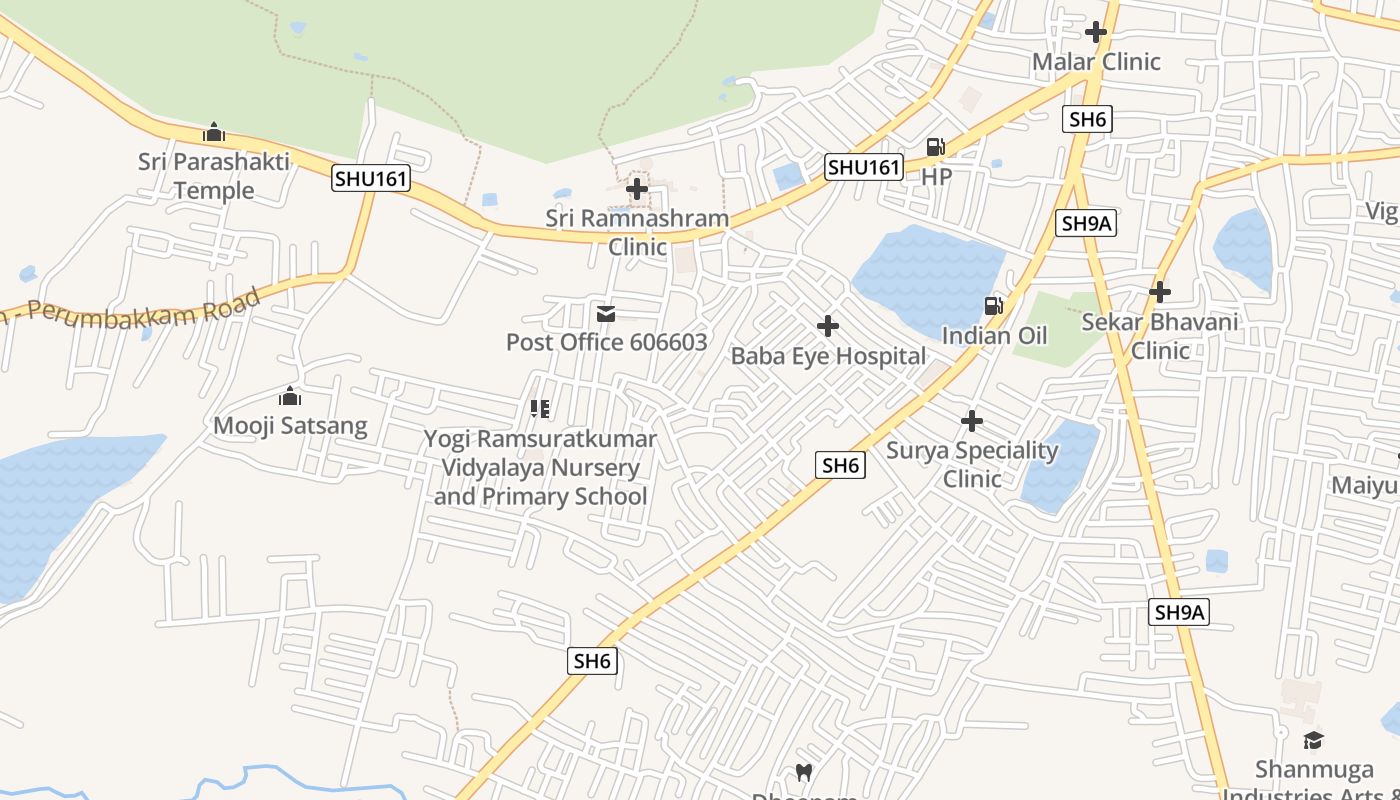Screen dimensions: 1400x800
Task: Click the SH6 shield below Baba Eye Hospital
Action: tap(840, 465)
